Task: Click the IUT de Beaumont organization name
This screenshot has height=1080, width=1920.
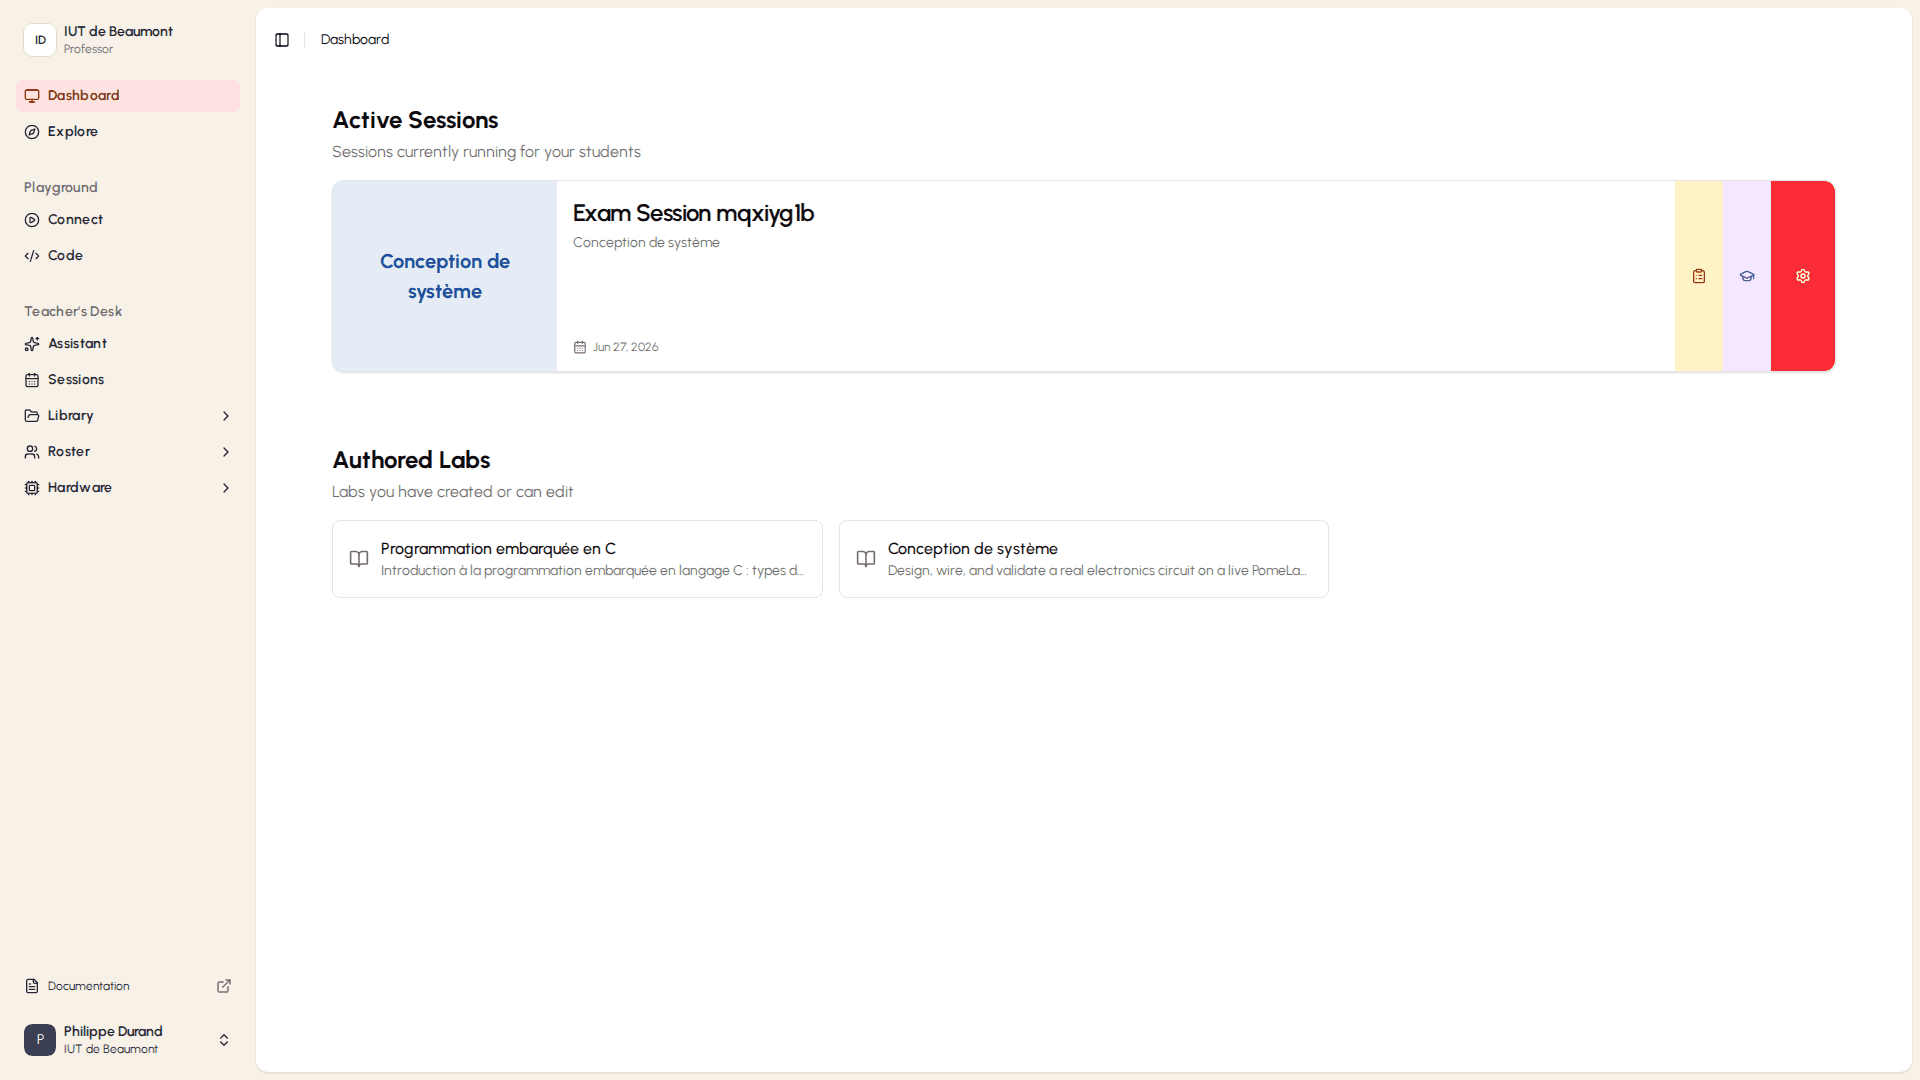Action: pos(118,31)
